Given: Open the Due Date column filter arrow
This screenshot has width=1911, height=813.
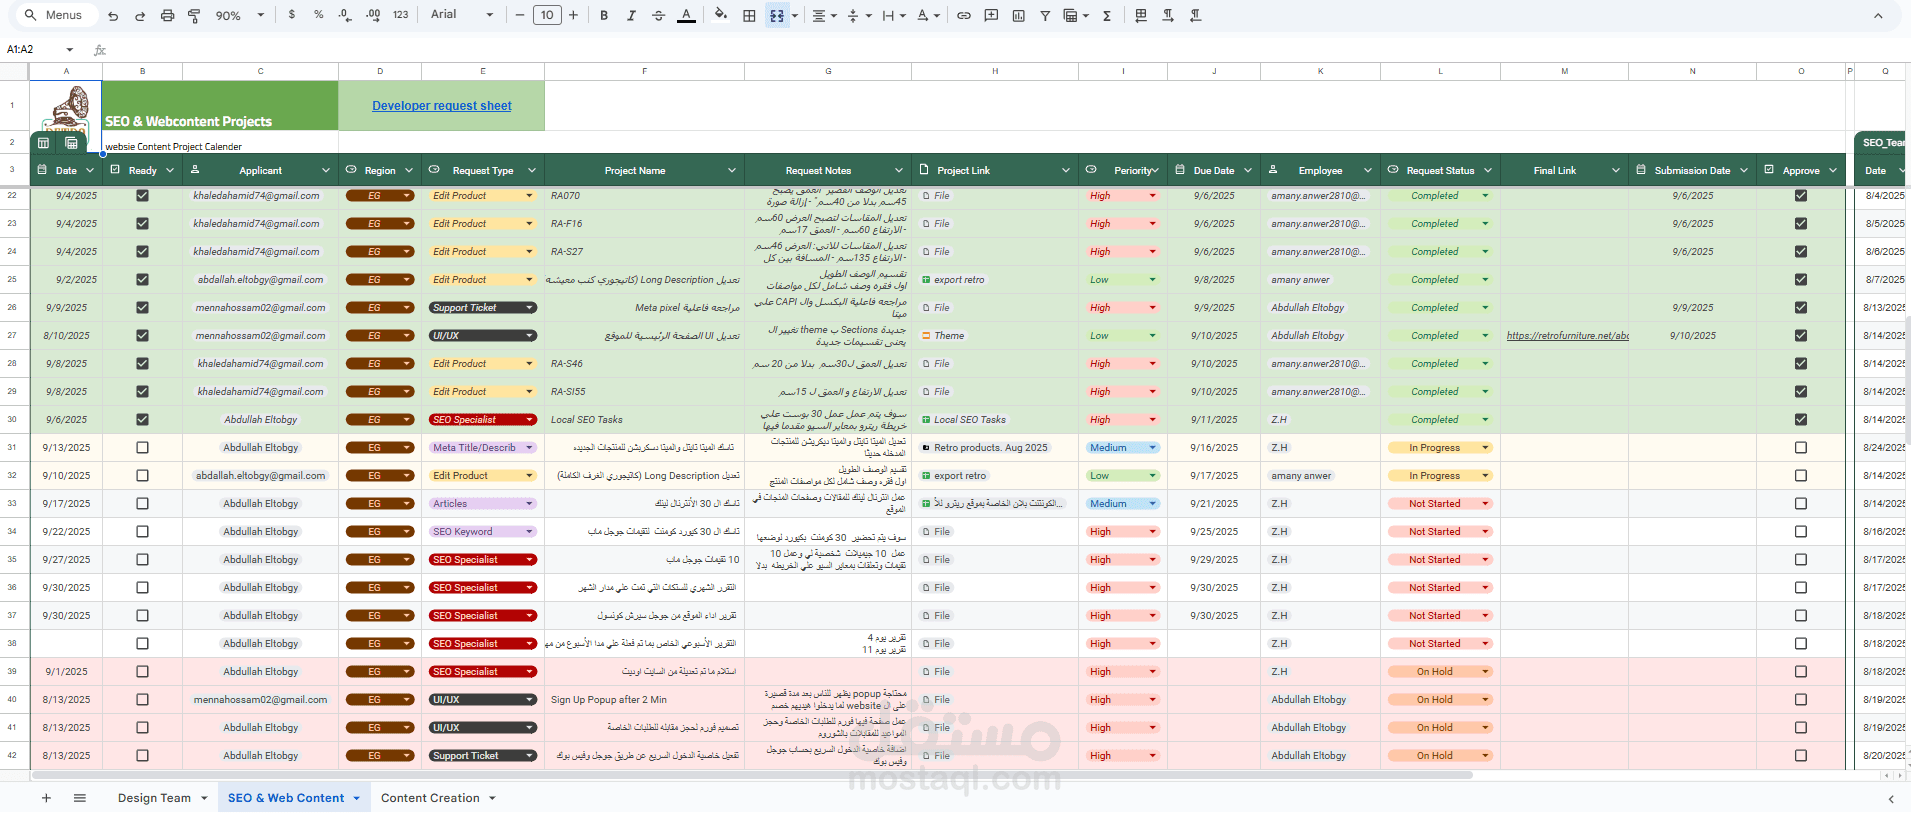Looking at the screenshot, I should pos(1248,170).
